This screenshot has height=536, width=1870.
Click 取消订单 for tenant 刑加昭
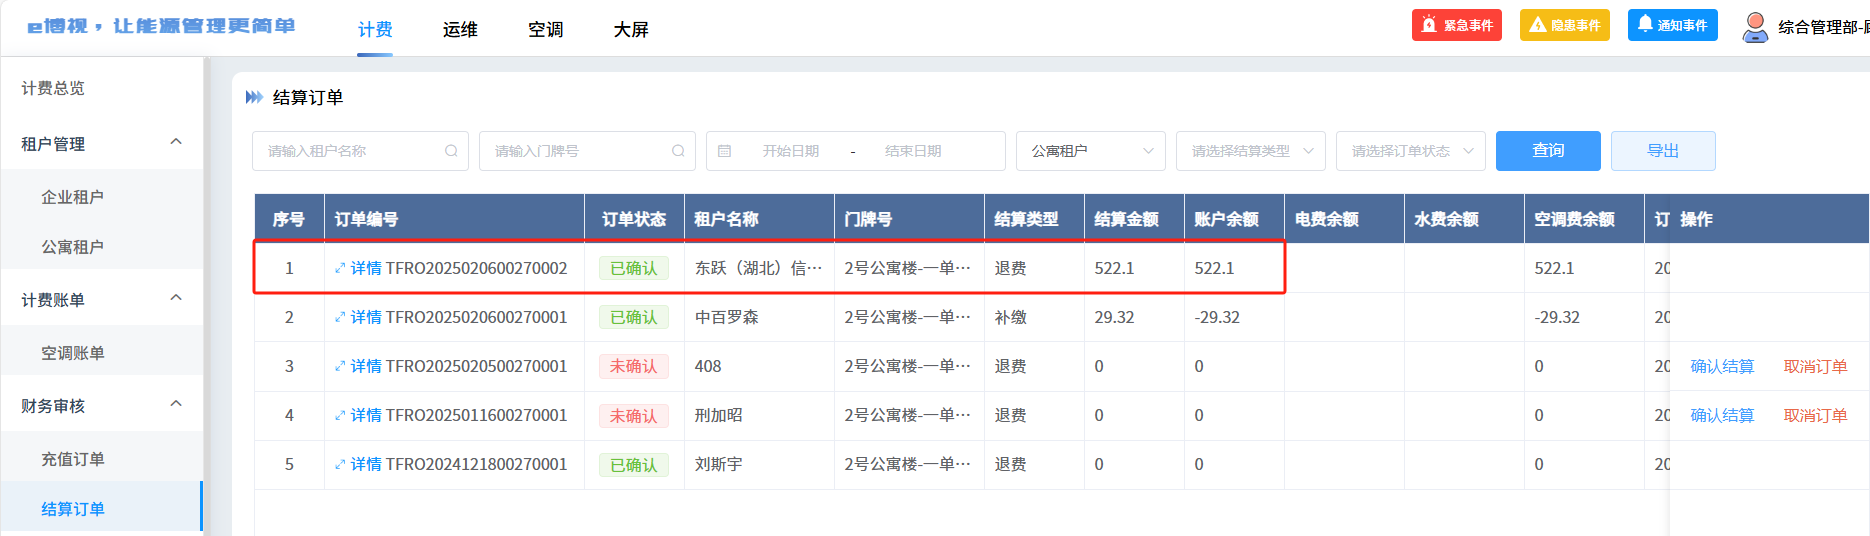point(1815,415)
